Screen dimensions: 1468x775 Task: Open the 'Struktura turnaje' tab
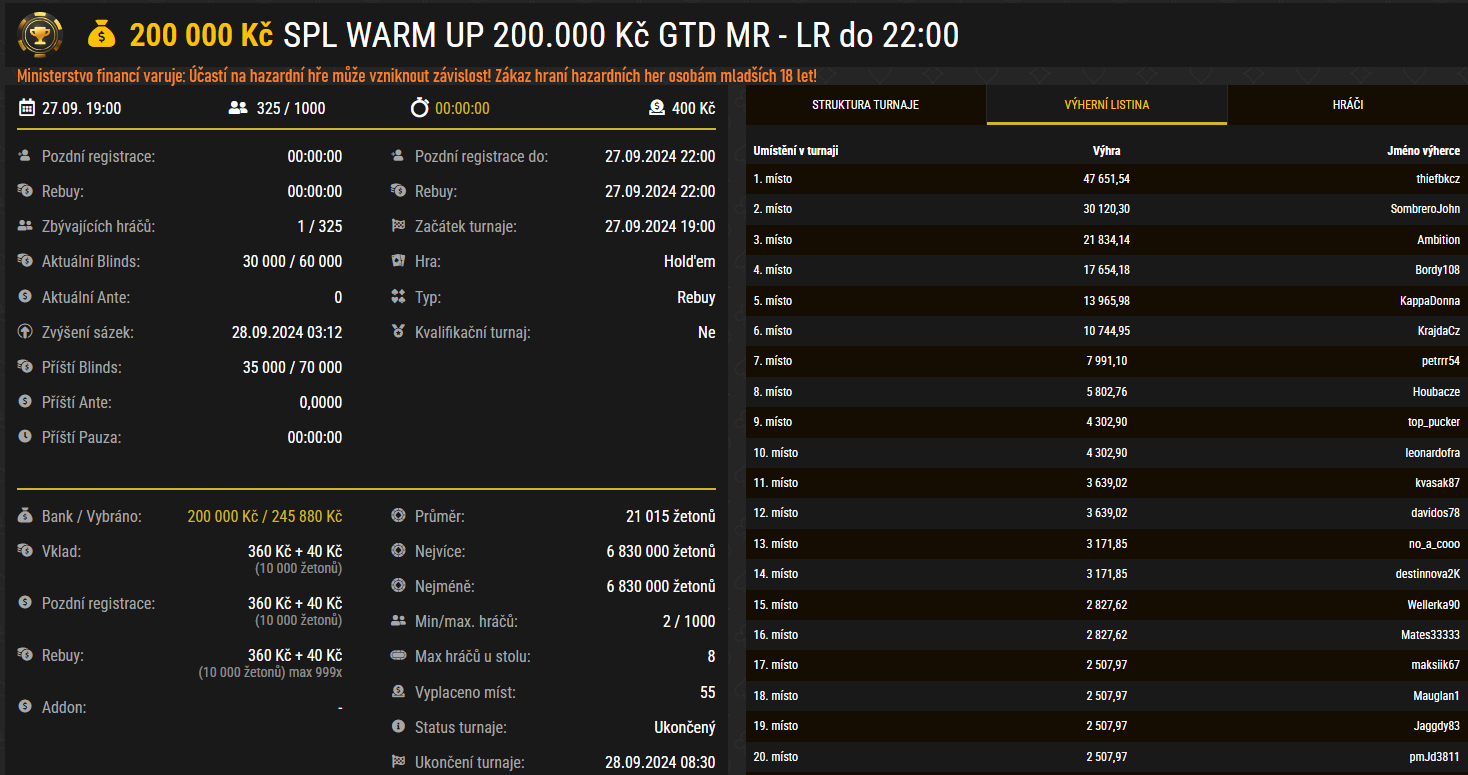tap(866, 104)
